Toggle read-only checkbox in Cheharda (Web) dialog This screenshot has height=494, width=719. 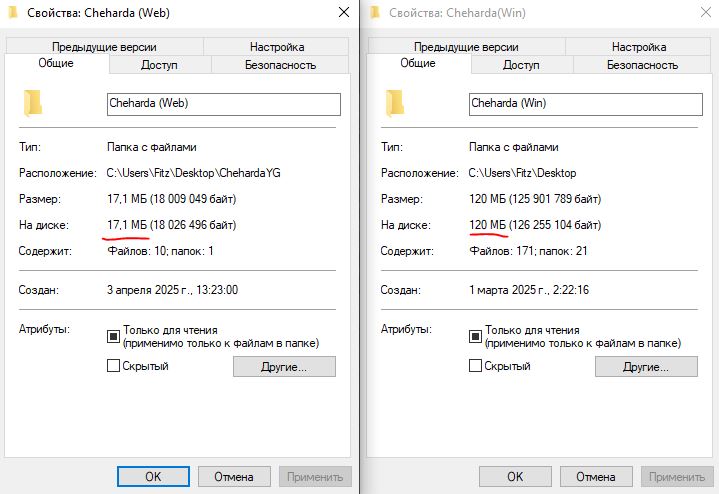(113, 336)
